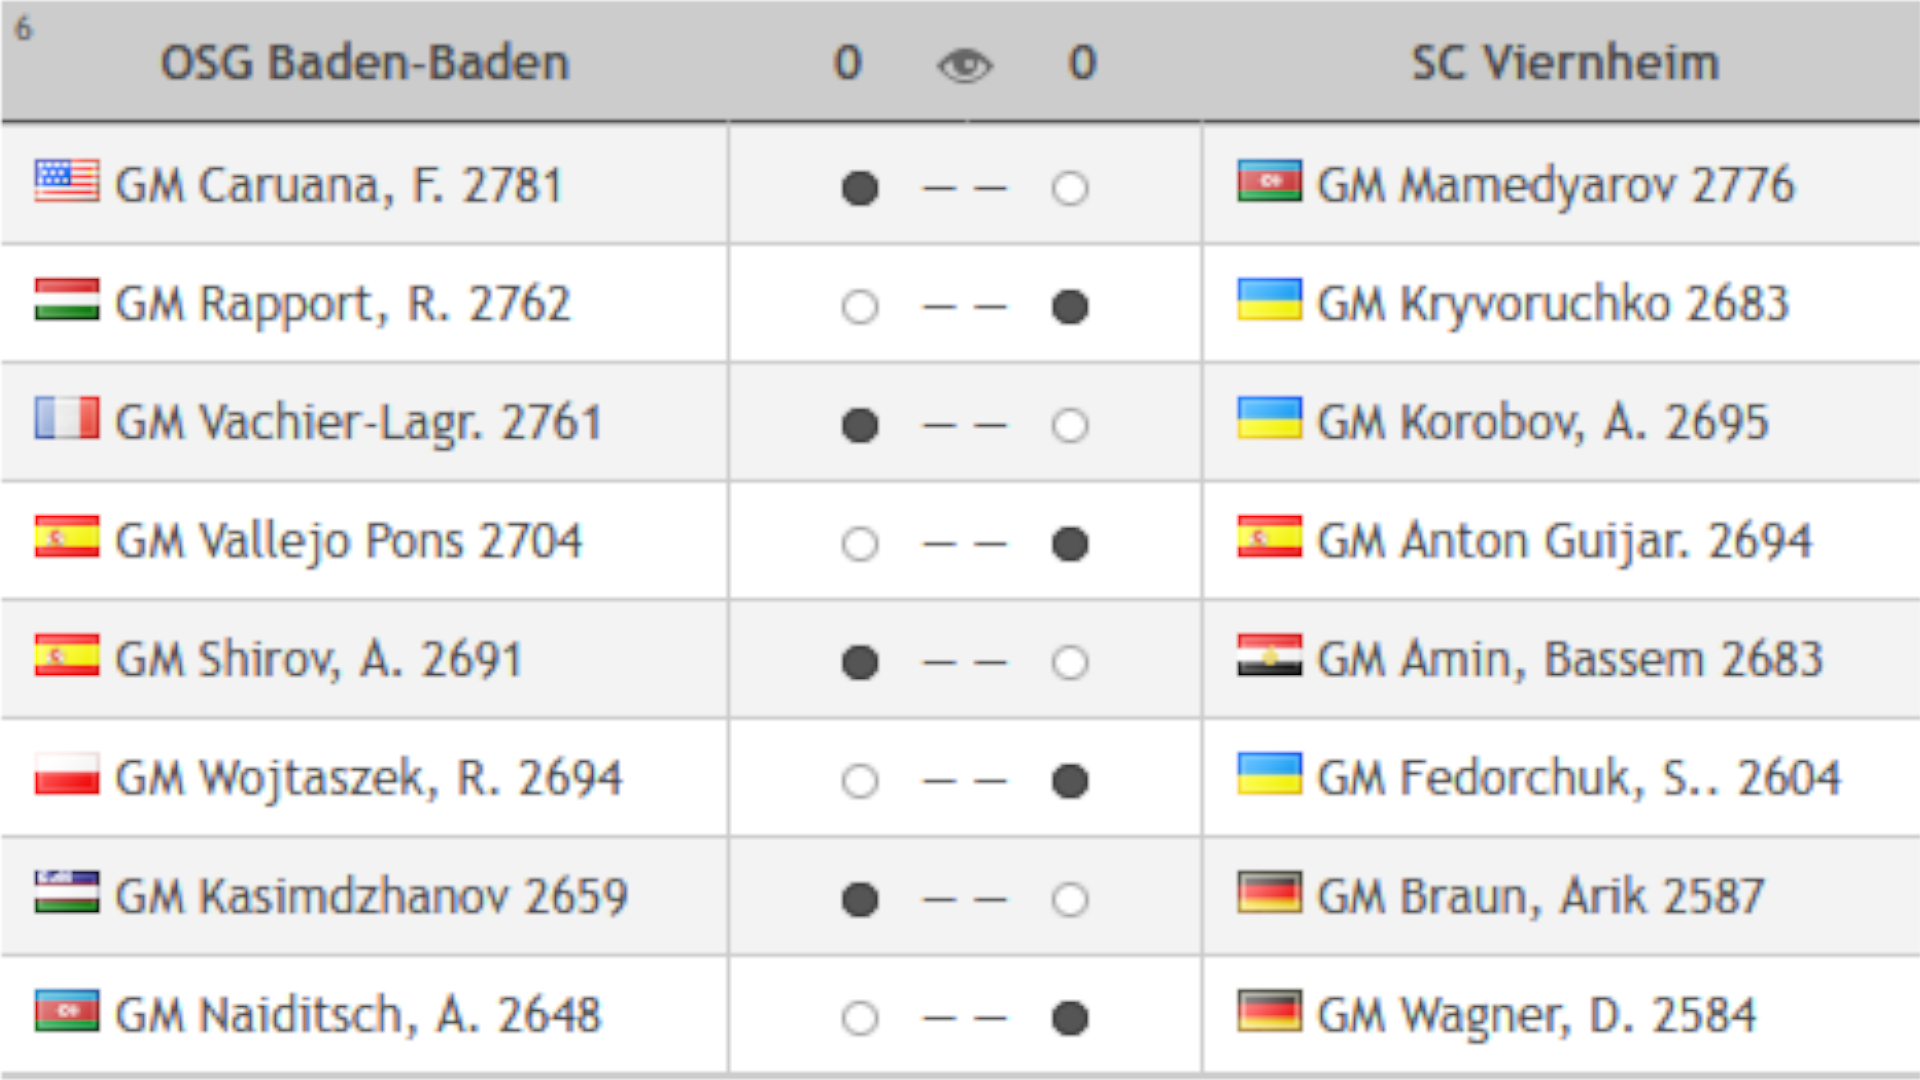Click the eye icon in the match header
The height and width of the screenshot is (1080, 1920).
(x=965, y=66)
